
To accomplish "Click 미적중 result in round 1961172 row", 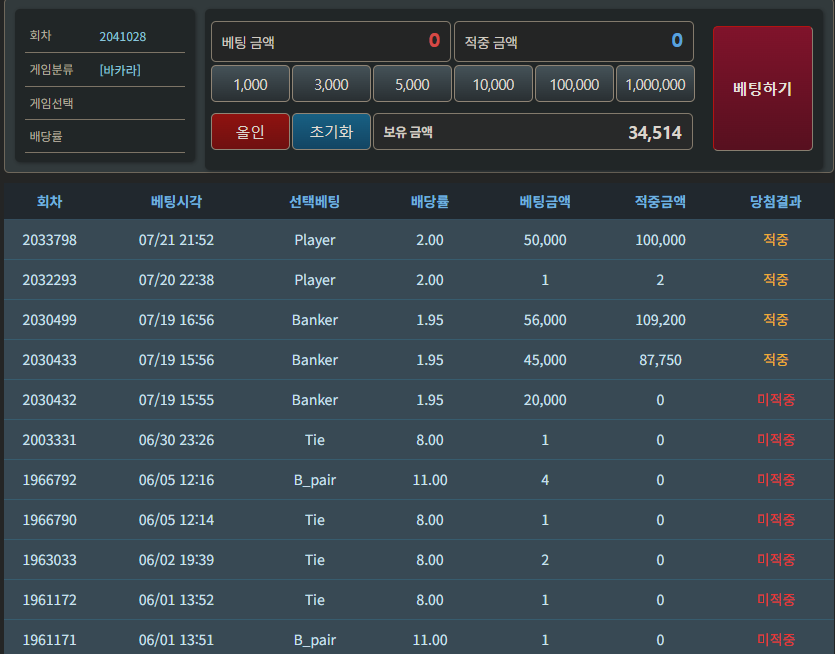I will click(x=776, y=600).
